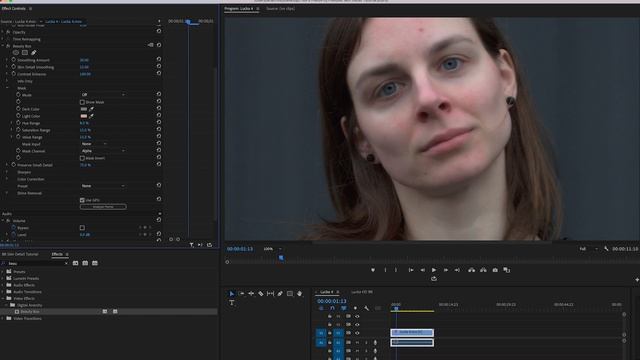Viewport: 640px width, 360px height.
Task: Select the Razor tool
Action: (260, 293)
